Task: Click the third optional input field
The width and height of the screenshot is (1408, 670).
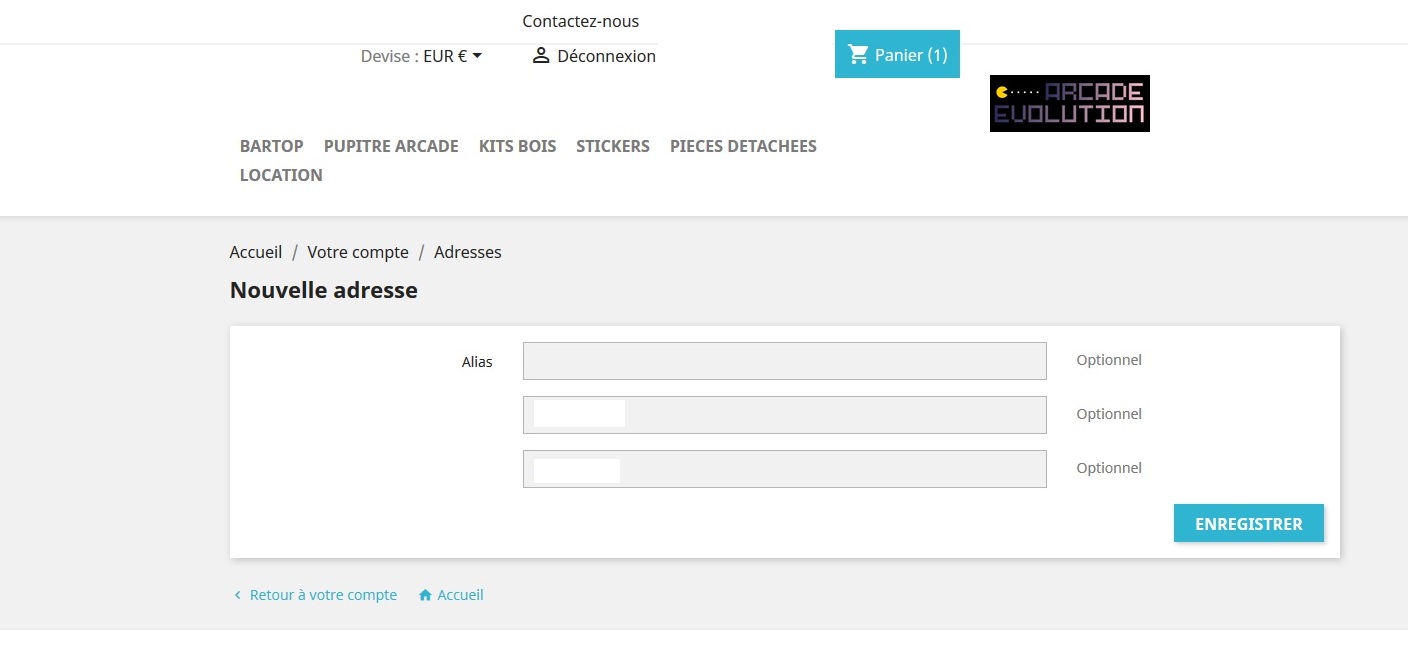Action: pos(785,469)
